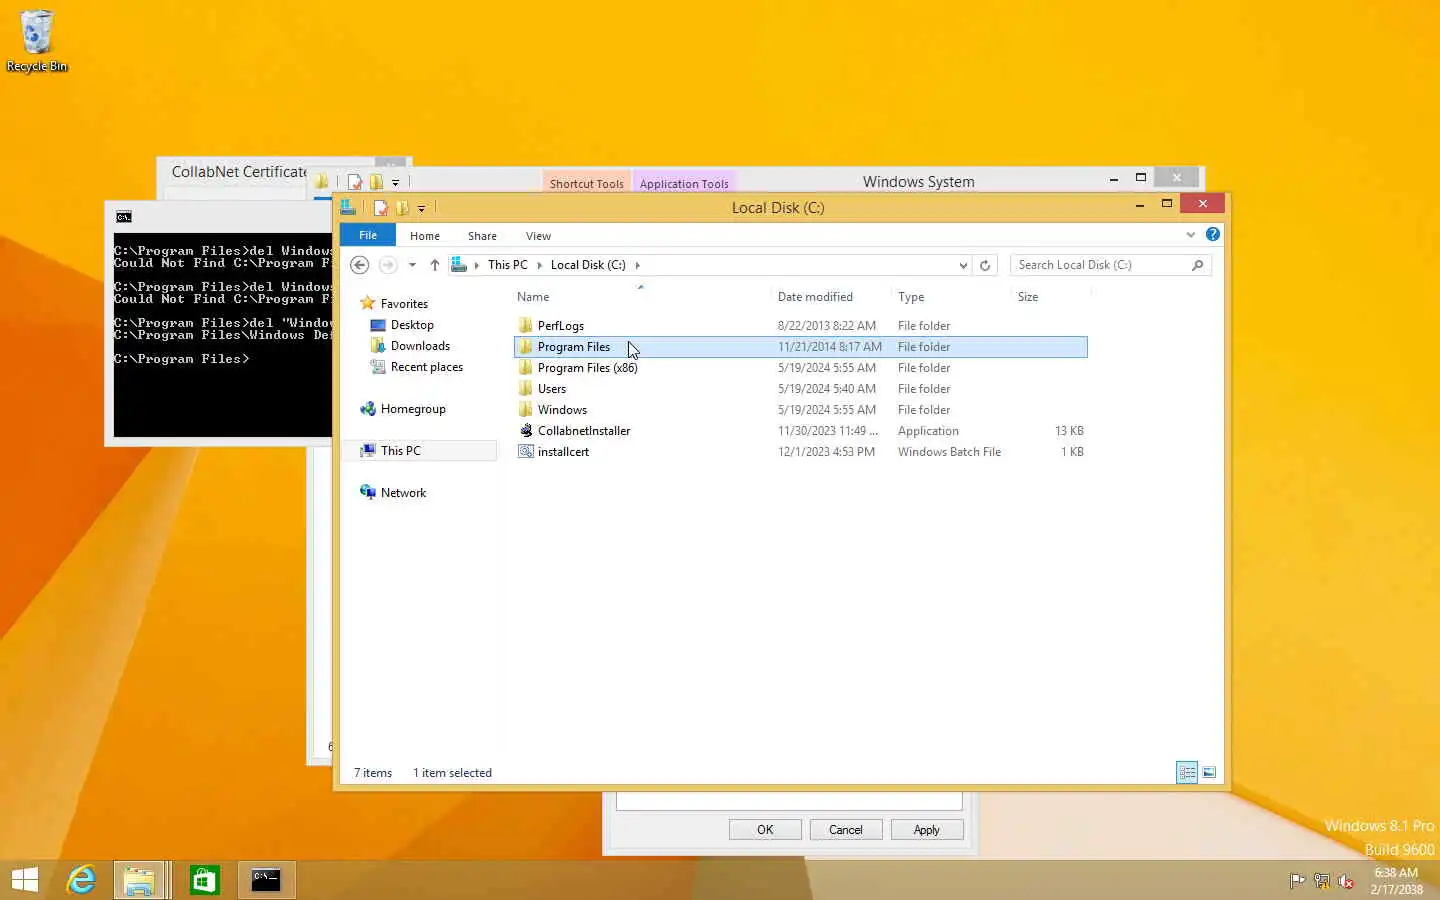
Task: Click the drive system icon in Local Disk title bar
Action: coord(348,207)
